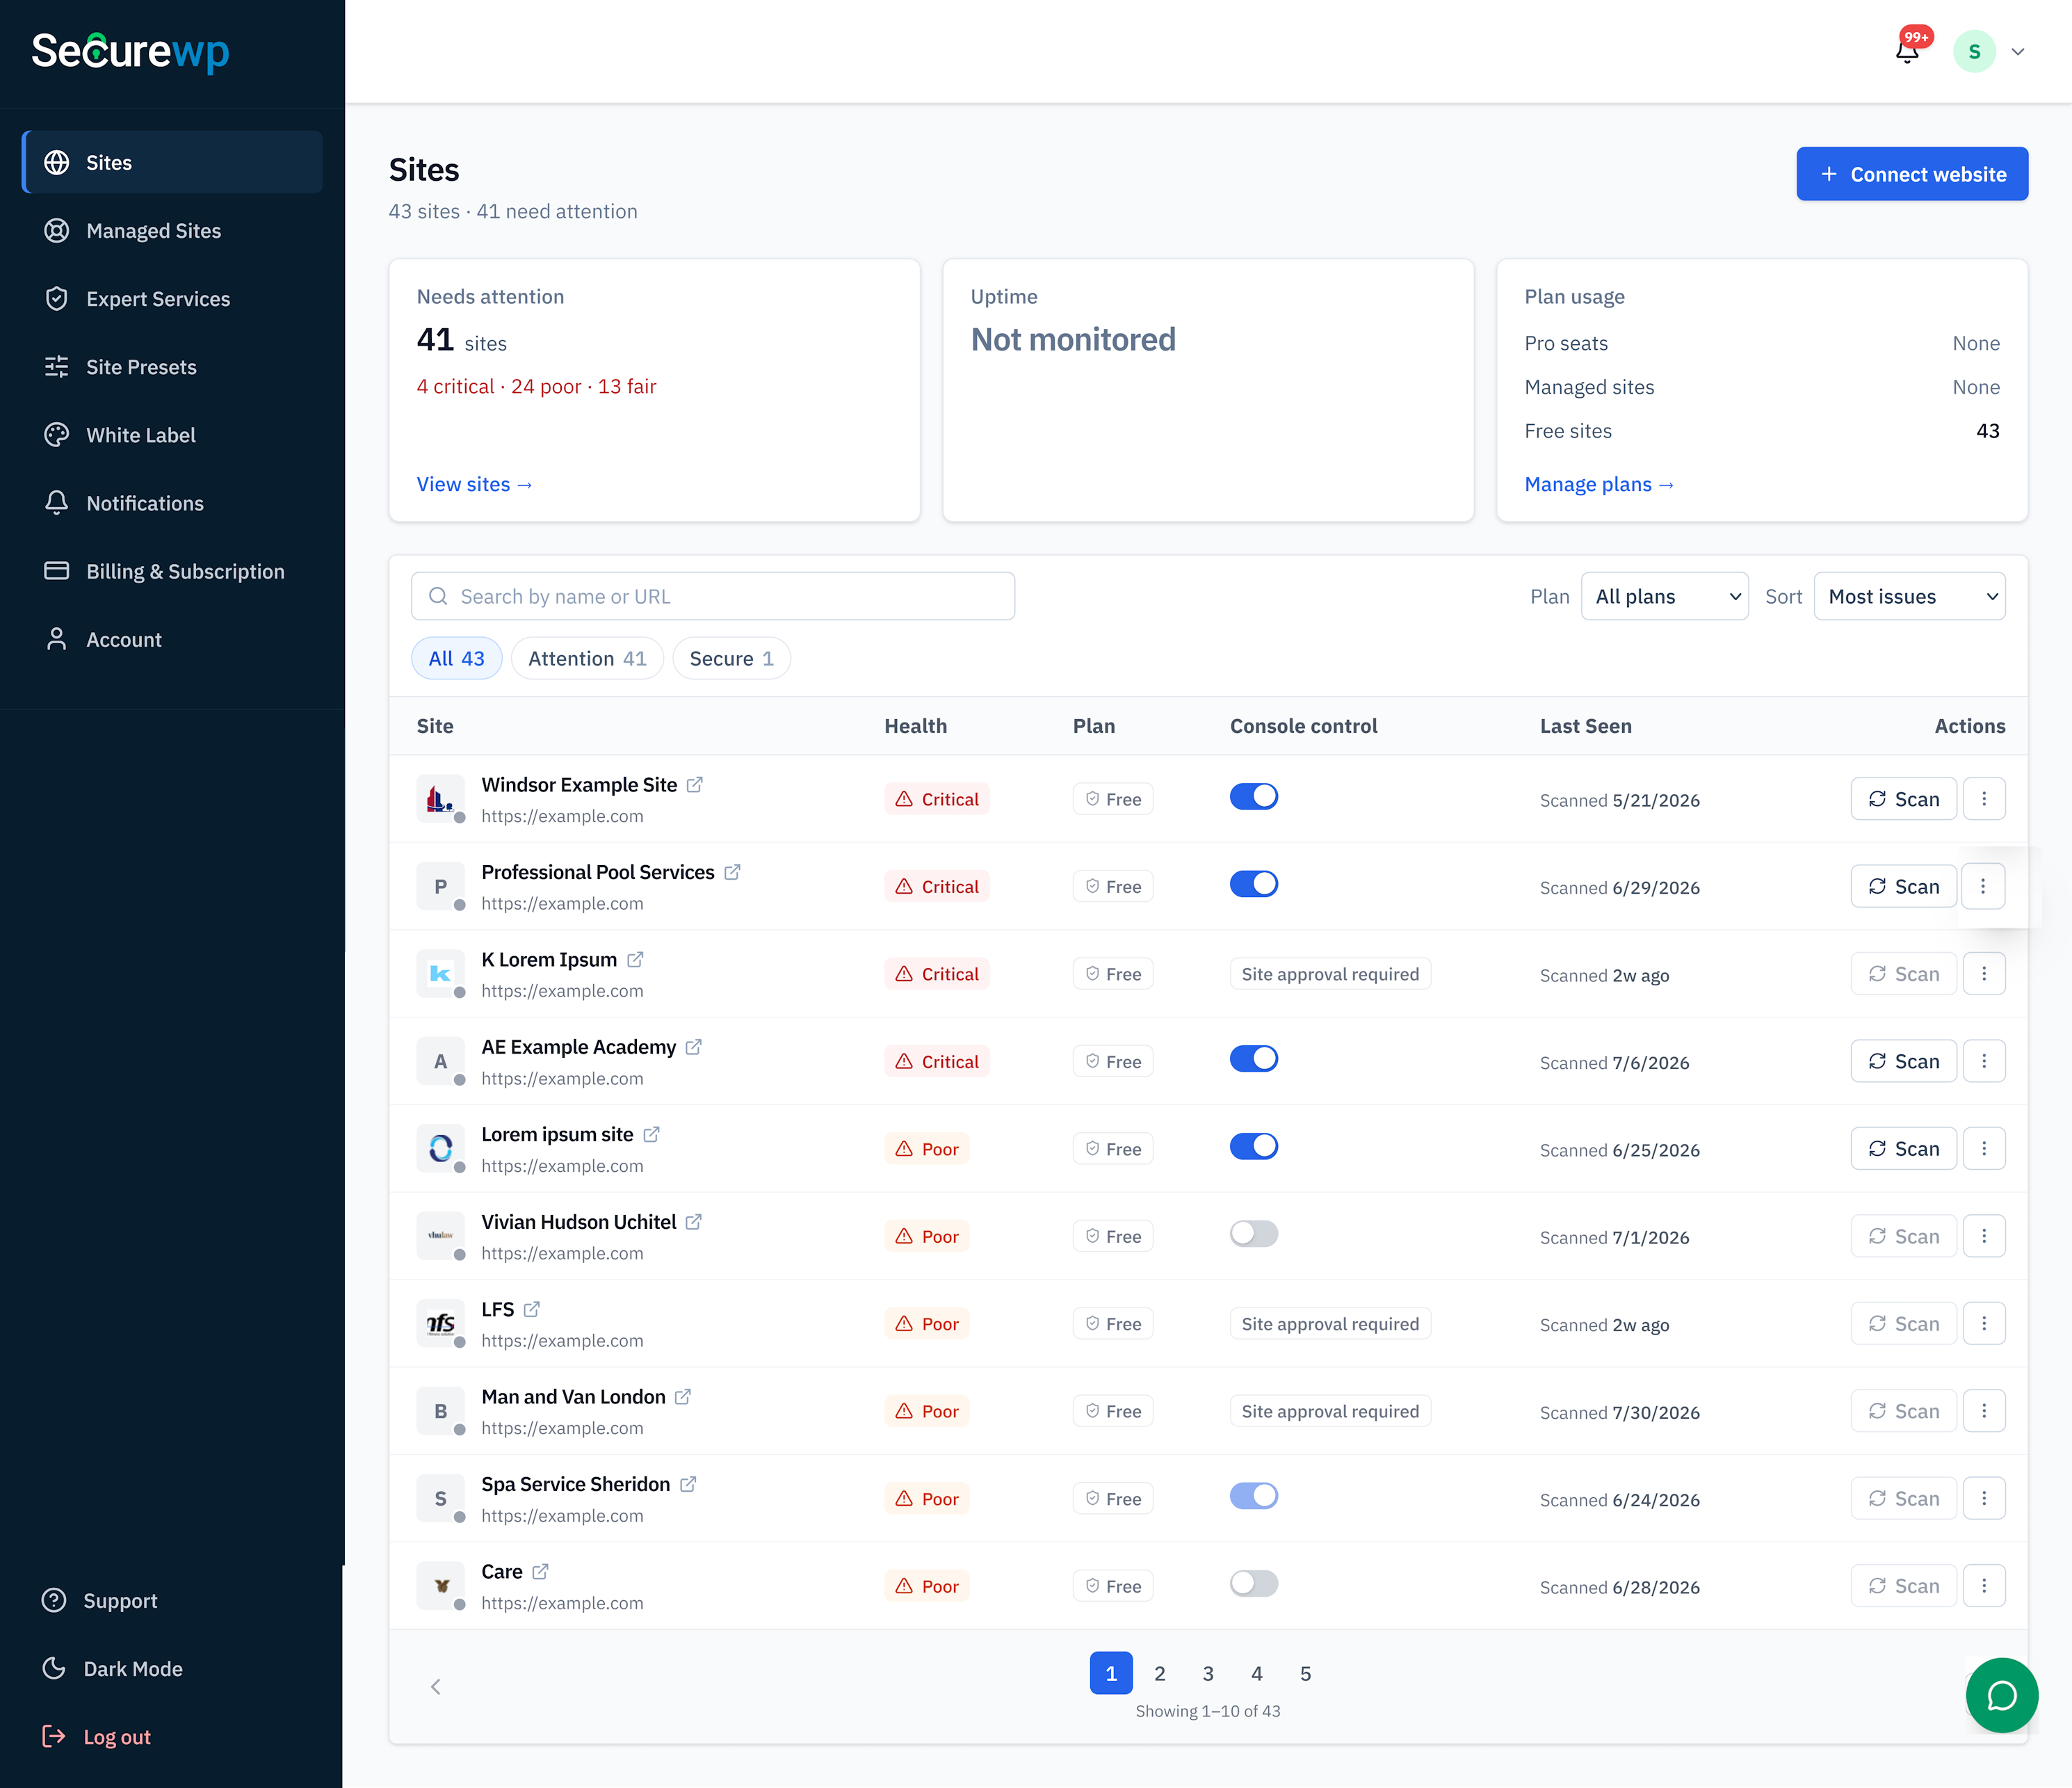Open the user avatar S

click(1974, 52)
